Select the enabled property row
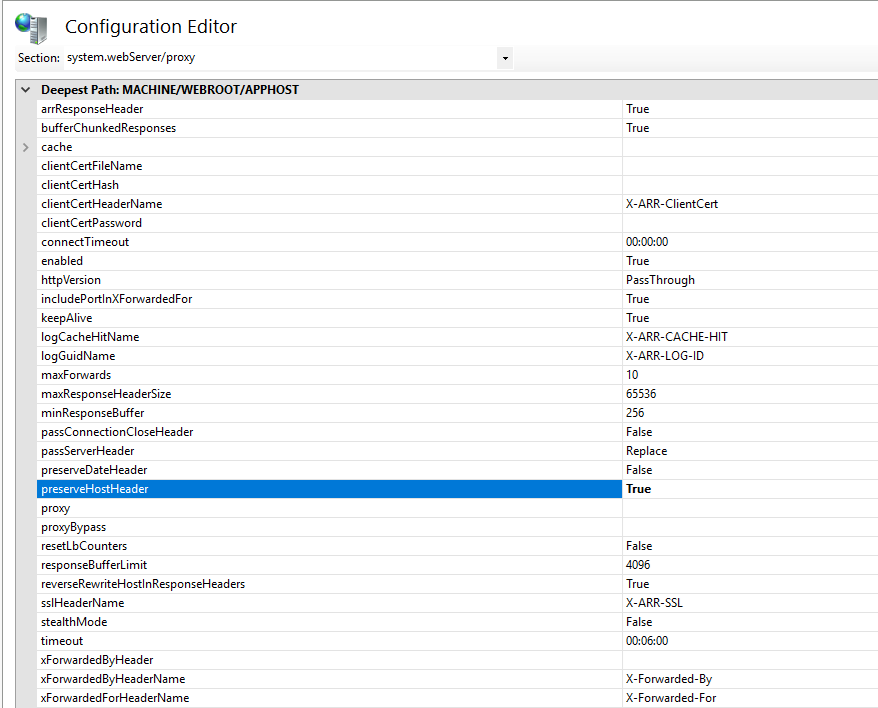This screenshot has height=708, width=878. (62, 261)
